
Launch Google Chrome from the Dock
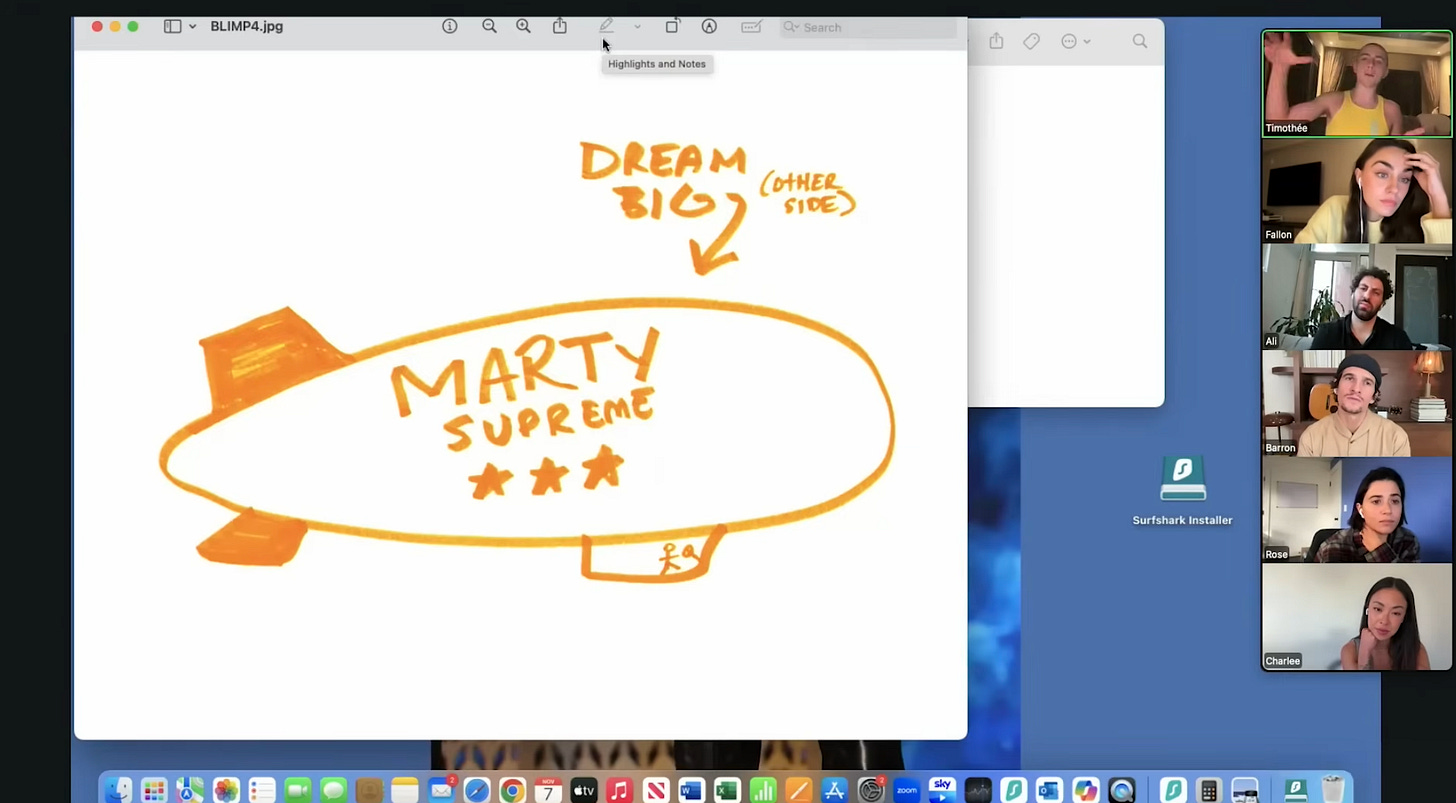[512, 790]
